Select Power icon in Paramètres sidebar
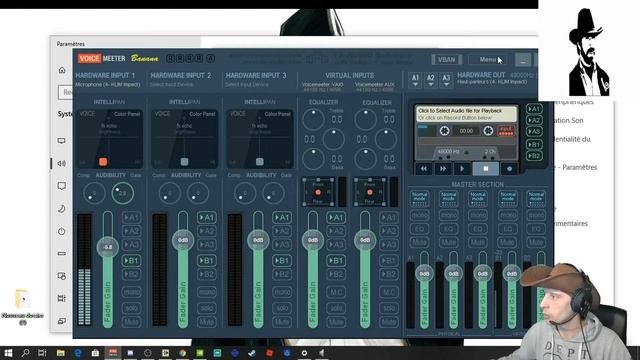This screenshot has width=640, height=360. coord(62,231)
